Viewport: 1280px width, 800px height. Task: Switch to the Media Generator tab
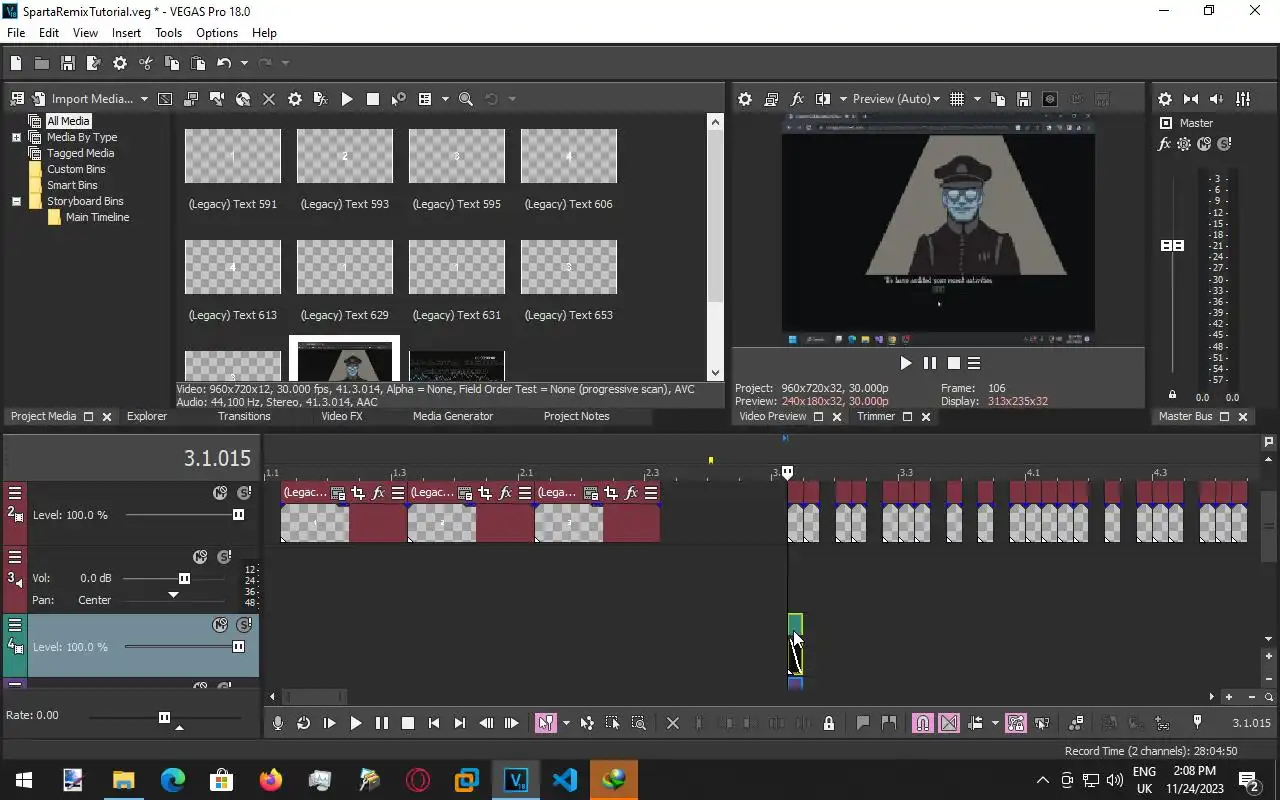point(453,416)
